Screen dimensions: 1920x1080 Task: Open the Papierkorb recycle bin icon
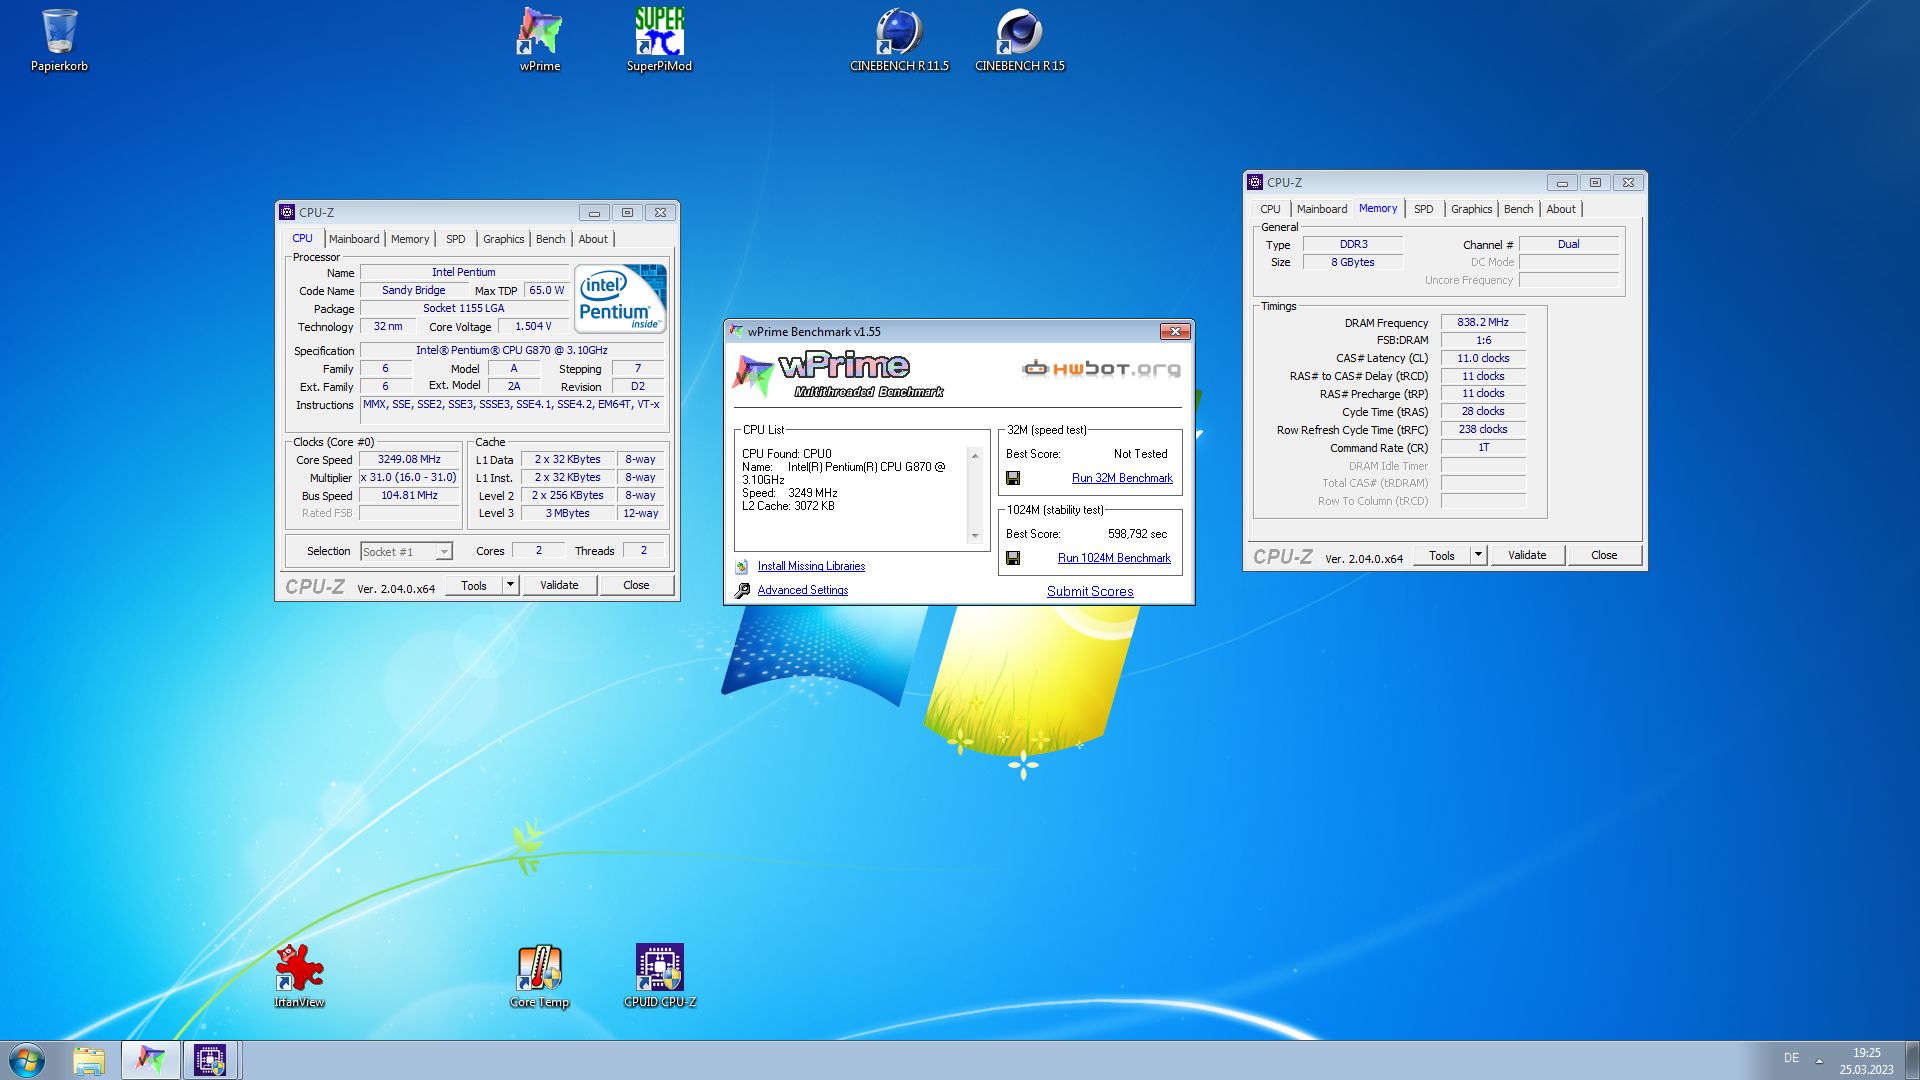pos(59,40)
